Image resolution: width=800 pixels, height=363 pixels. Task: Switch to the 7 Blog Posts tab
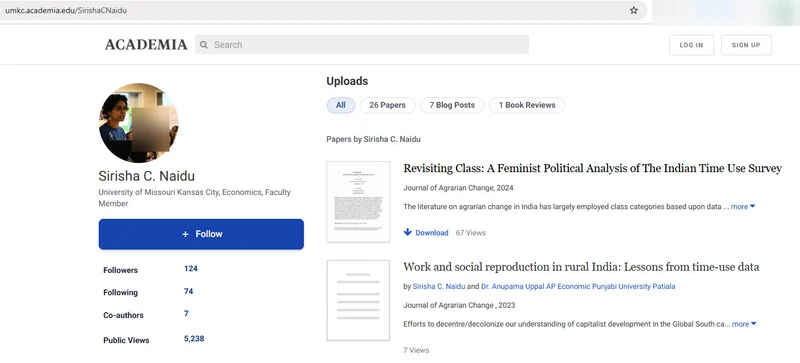click(x=452, y=105)
